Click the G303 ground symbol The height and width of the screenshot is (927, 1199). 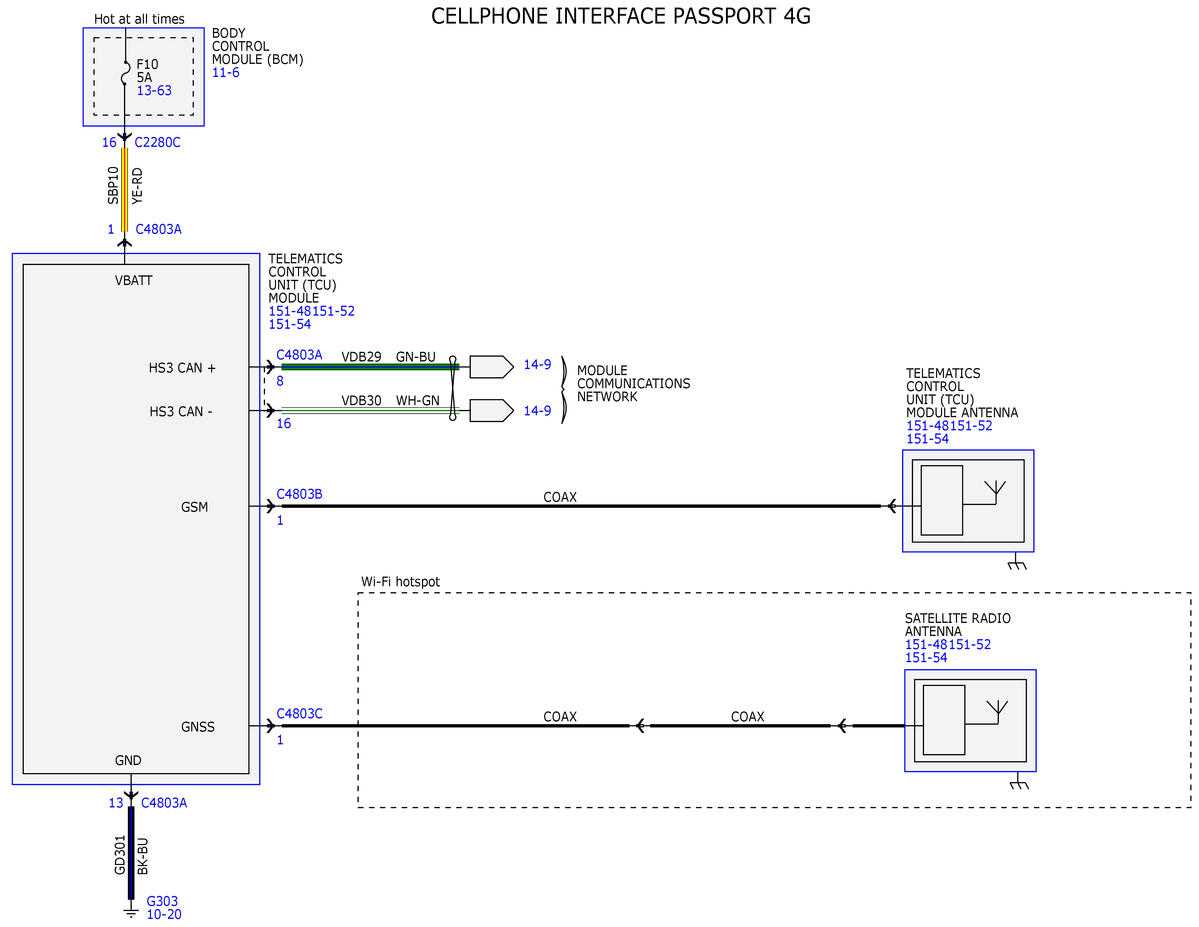(x=131, y=911)
